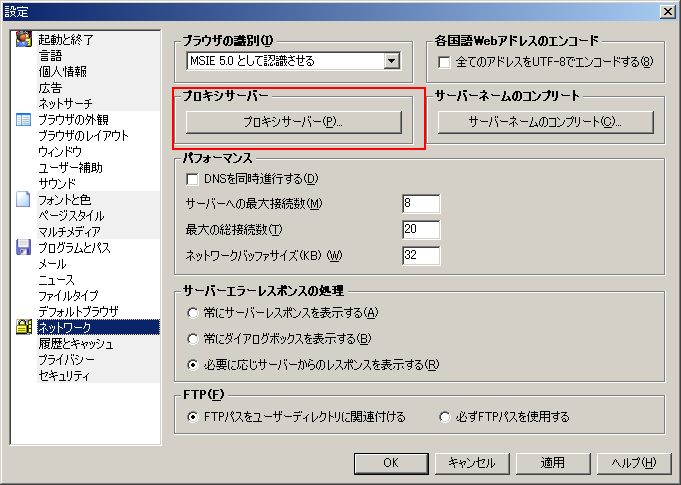Select 常にサーバーレスポンスを表示する radio option
The height and width of the screenshot is (485, 681).
(193, 313)
